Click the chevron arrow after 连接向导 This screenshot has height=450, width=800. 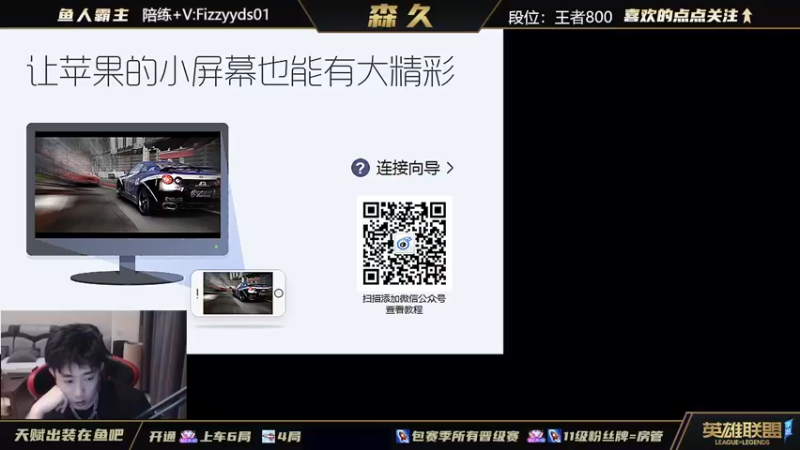(449, 168)
